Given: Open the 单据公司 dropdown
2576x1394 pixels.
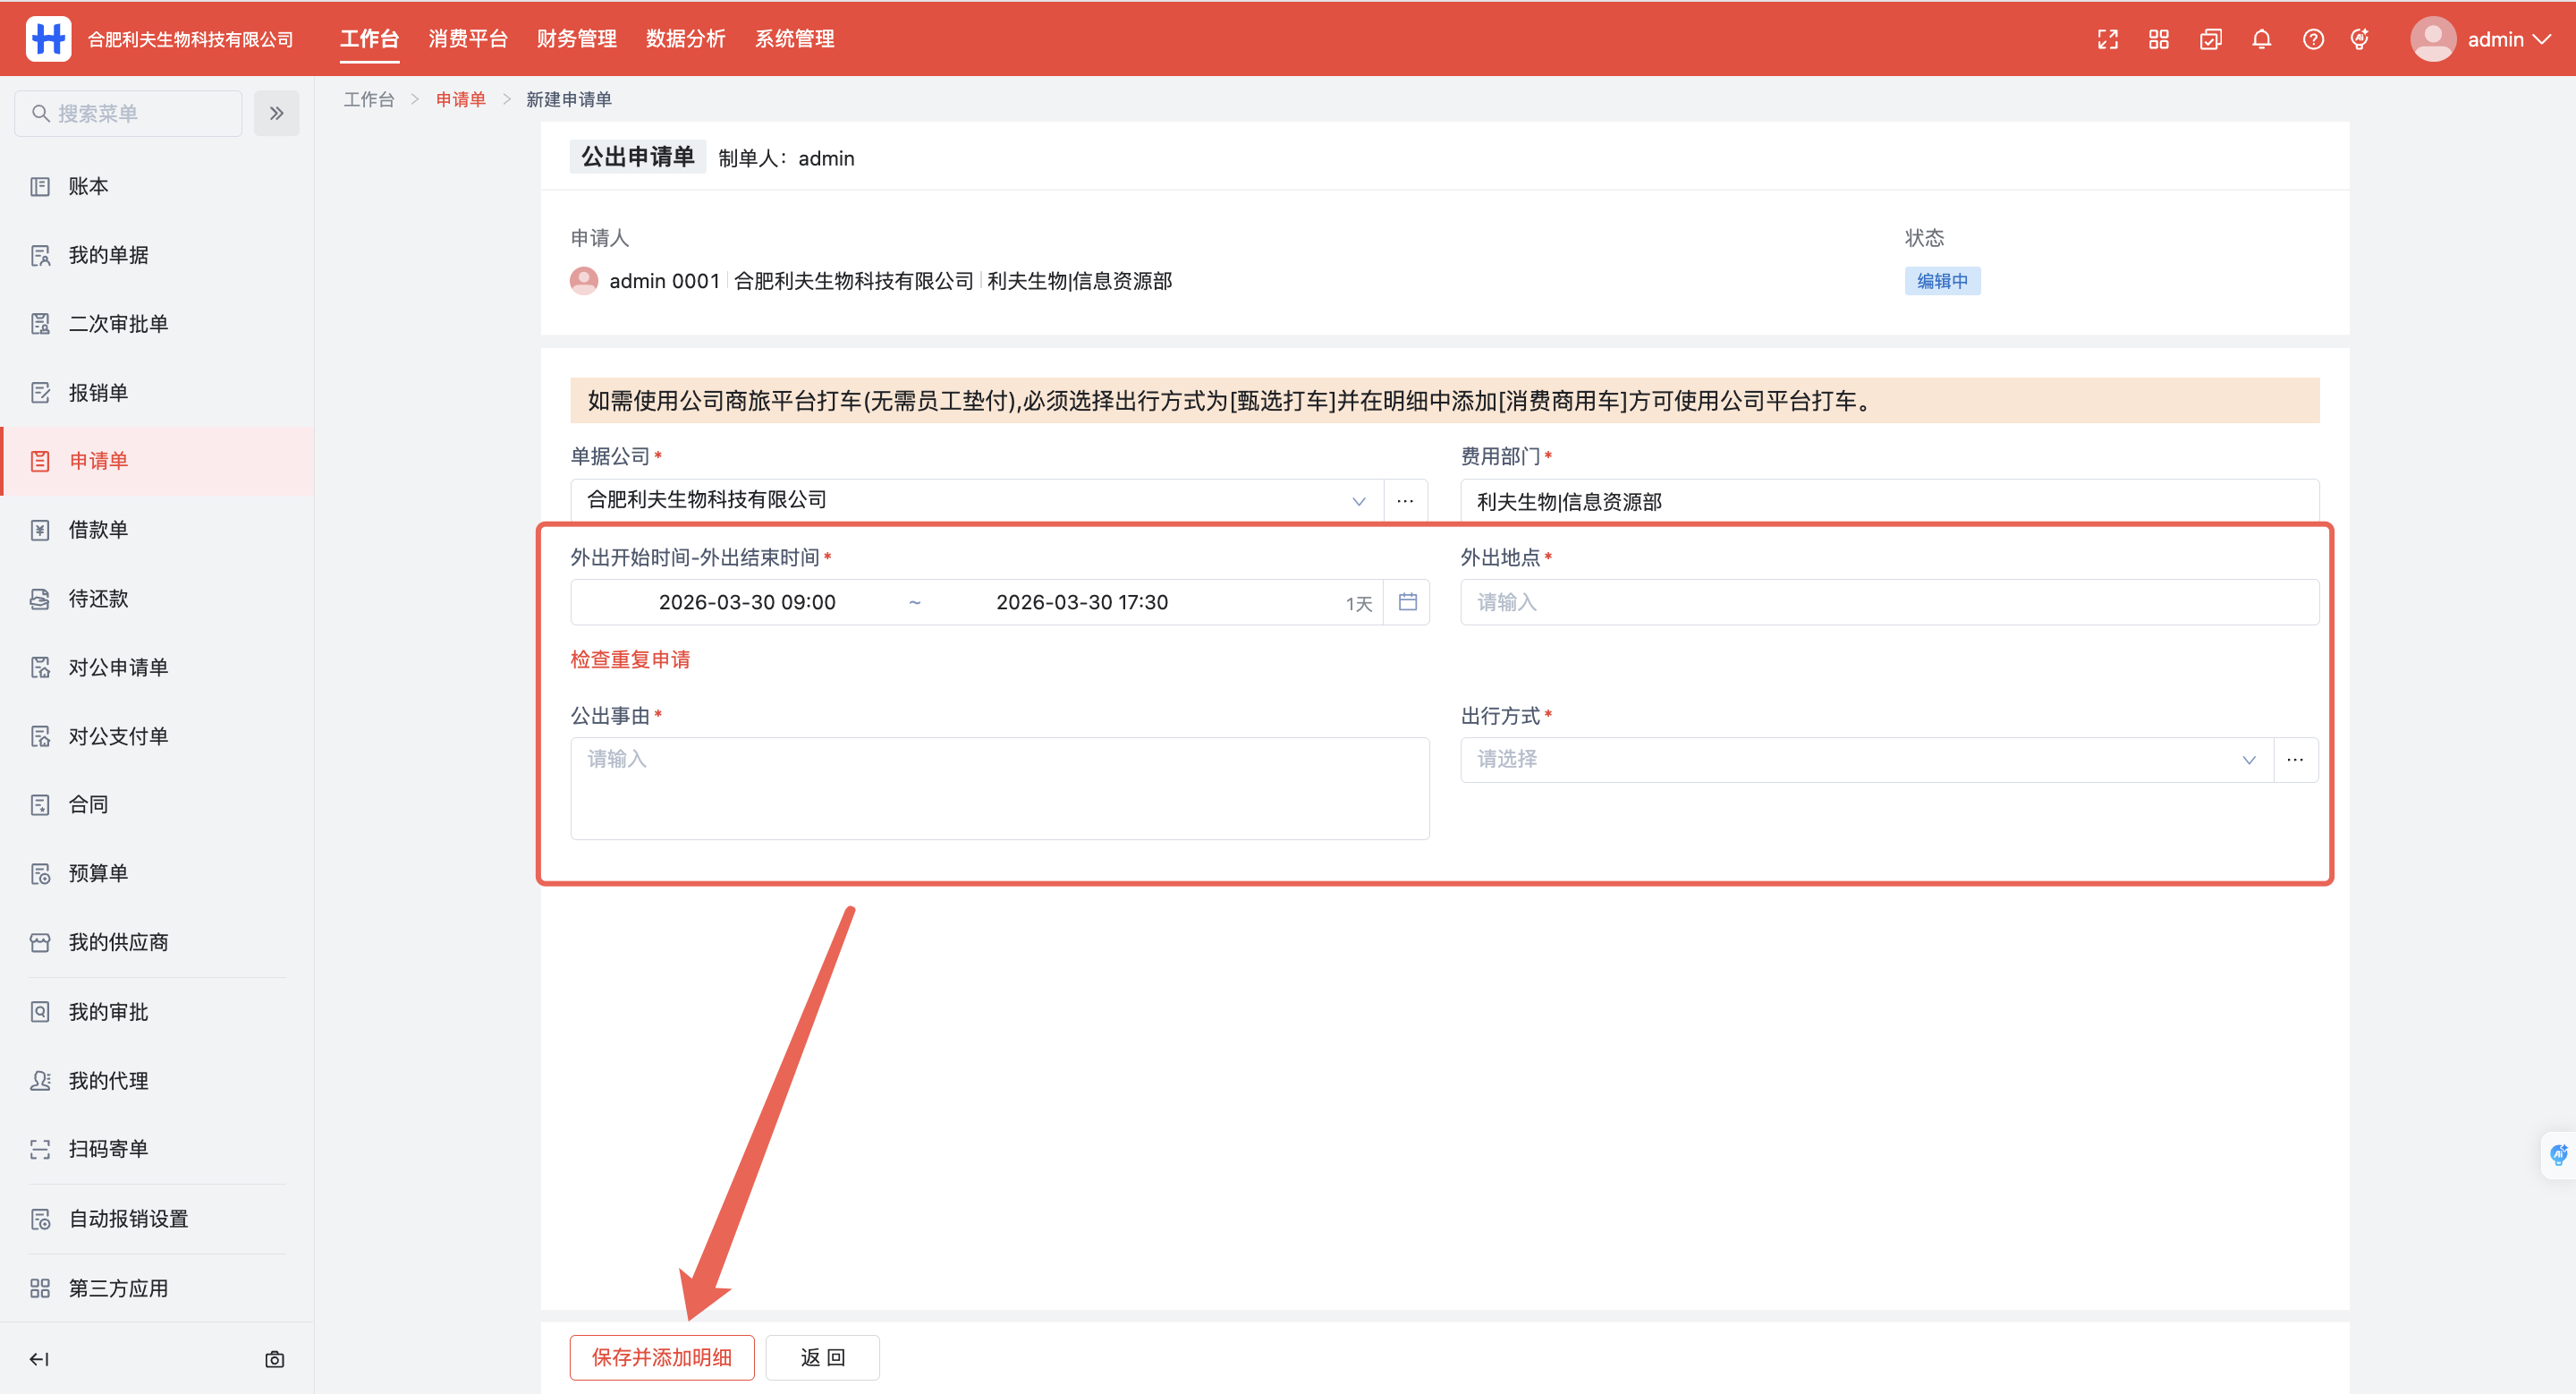Looking at the screenshot, I should point(975,500).
